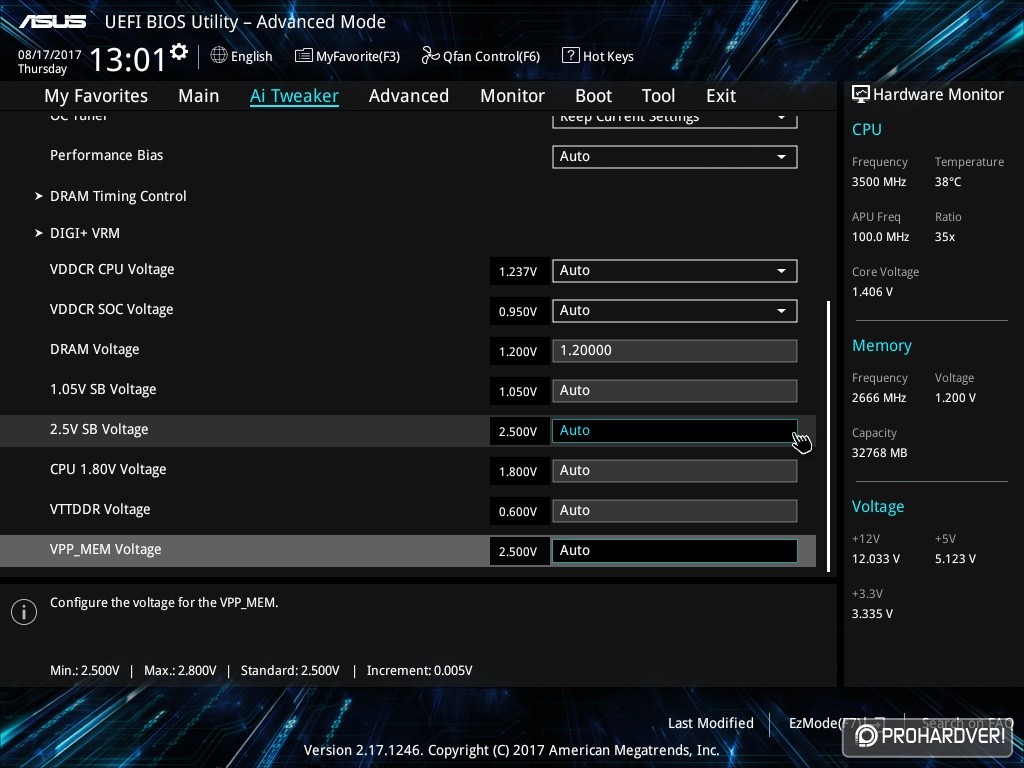Open the Monitor tab

point(513,96)
